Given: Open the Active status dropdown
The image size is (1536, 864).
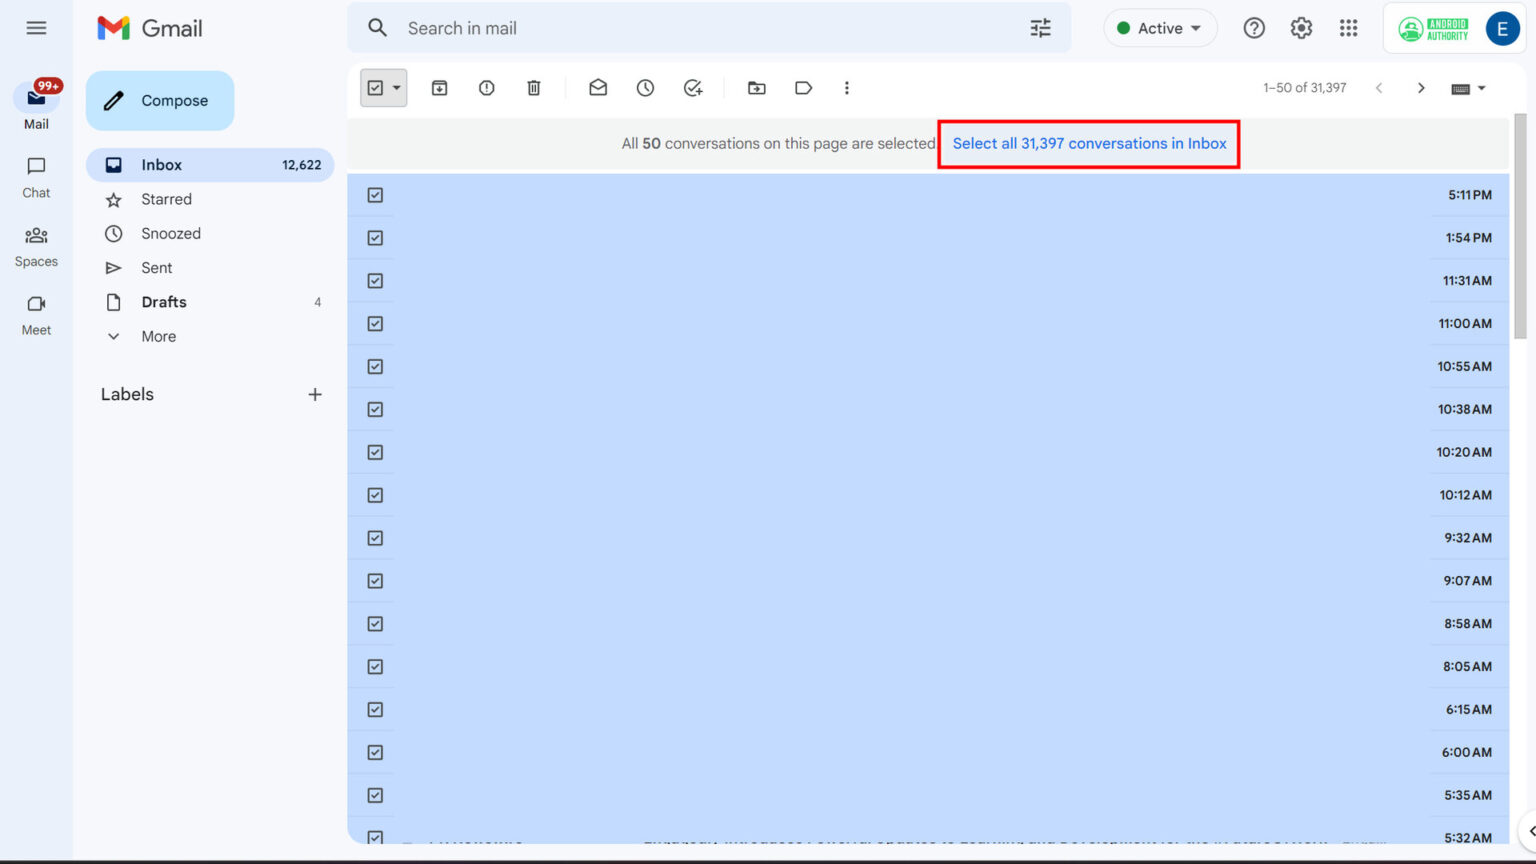Looking at the screenshot, I should (x=1160, y=28).
